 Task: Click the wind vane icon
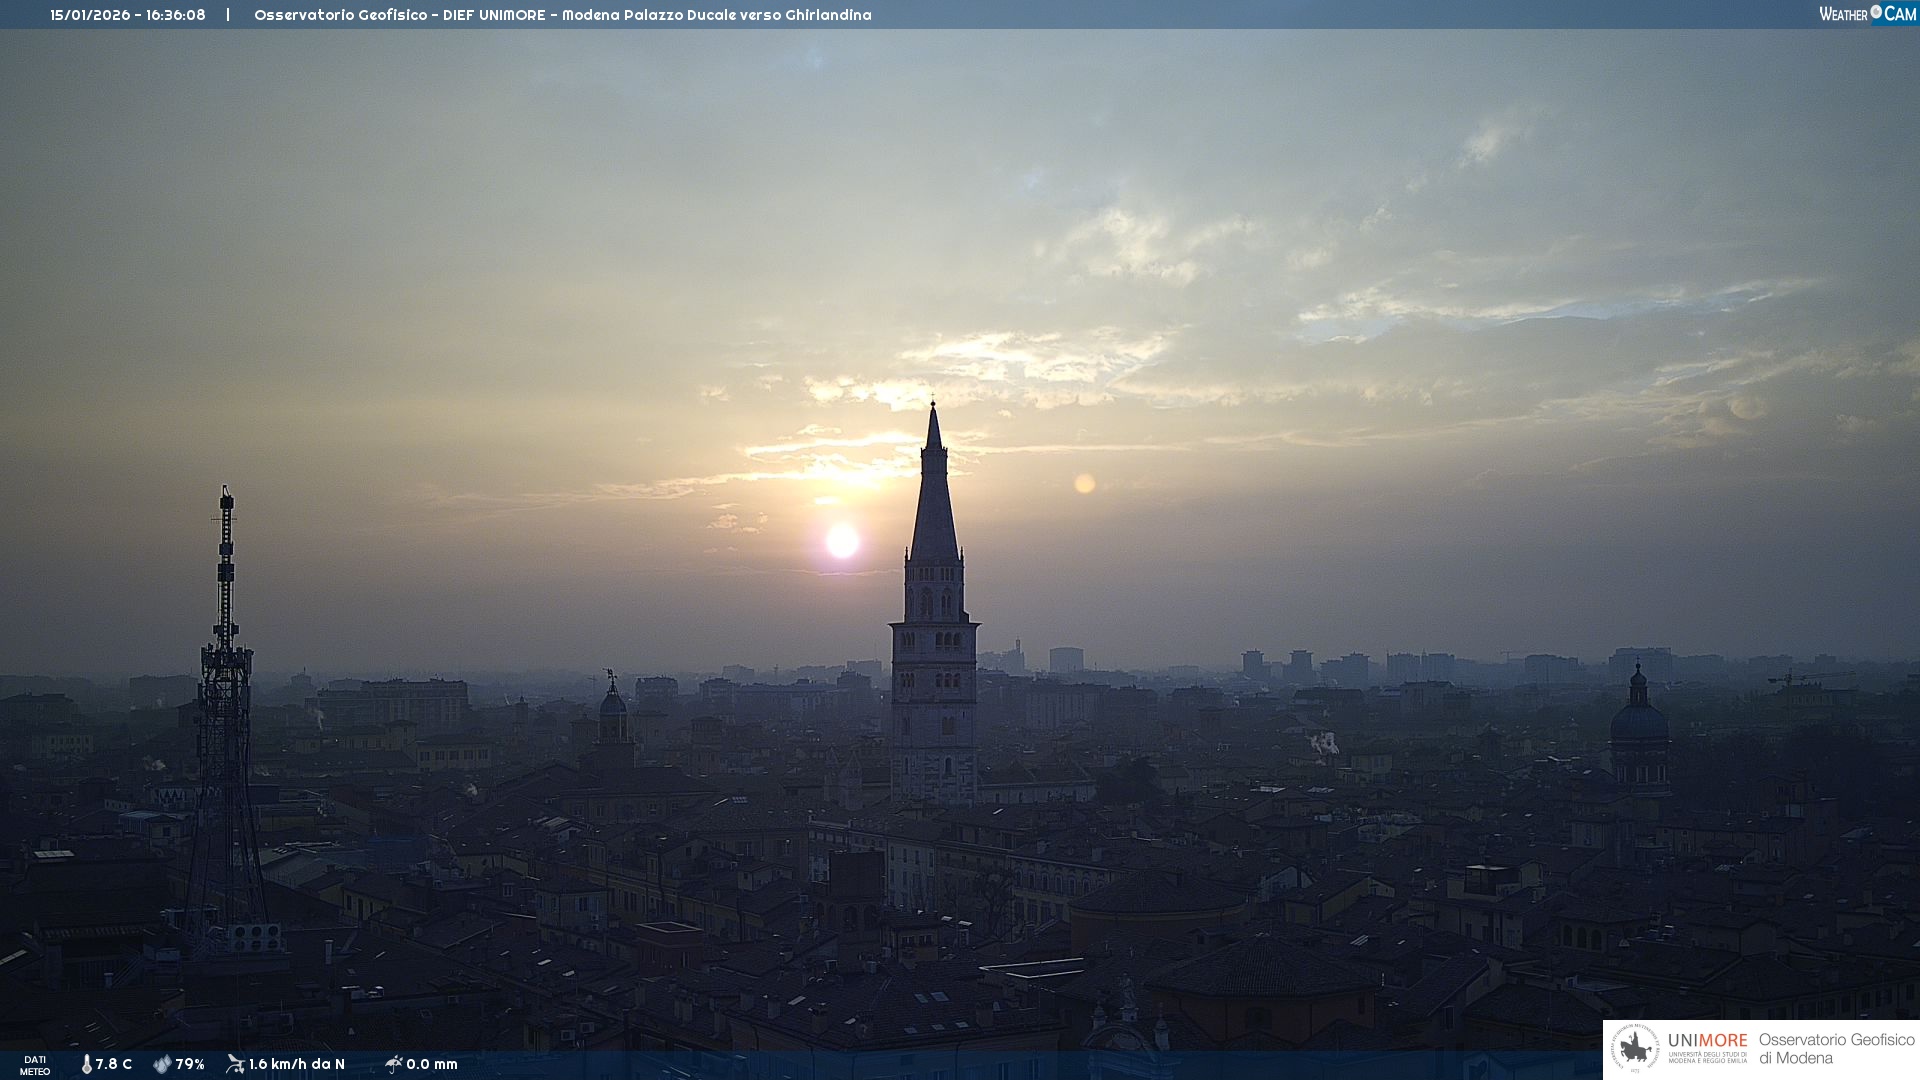coord(235,1064)
